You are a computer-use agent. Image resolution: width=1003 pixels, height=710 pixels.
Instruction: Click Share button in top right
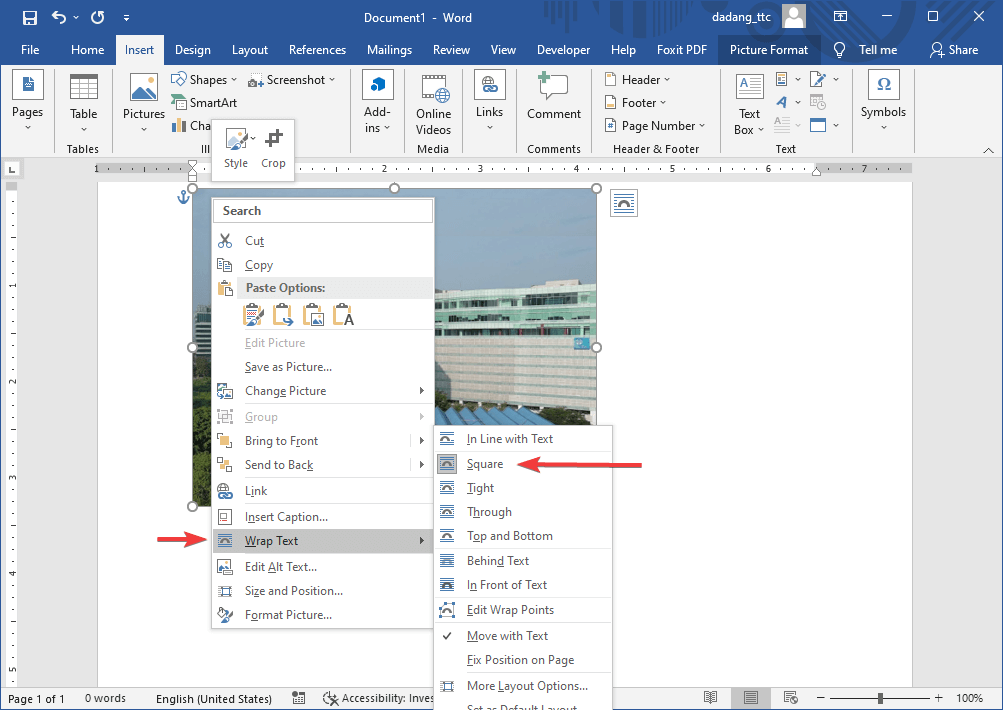tap(953, 50)
